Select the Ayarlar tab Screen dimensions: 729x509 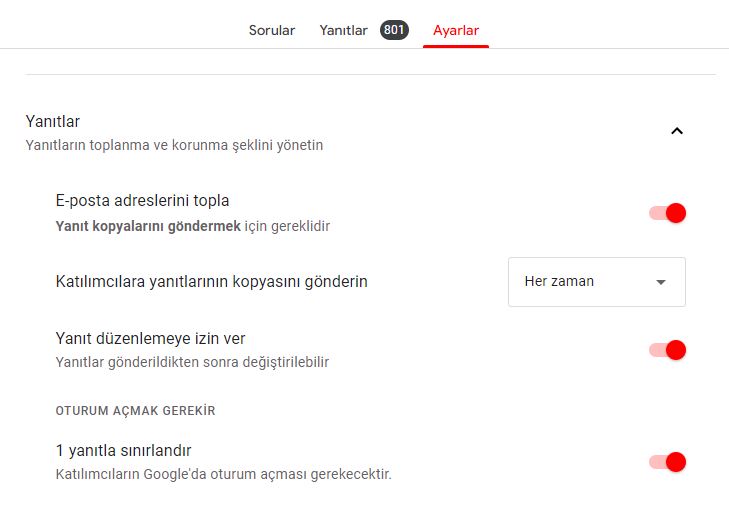[x=456, y=30]
